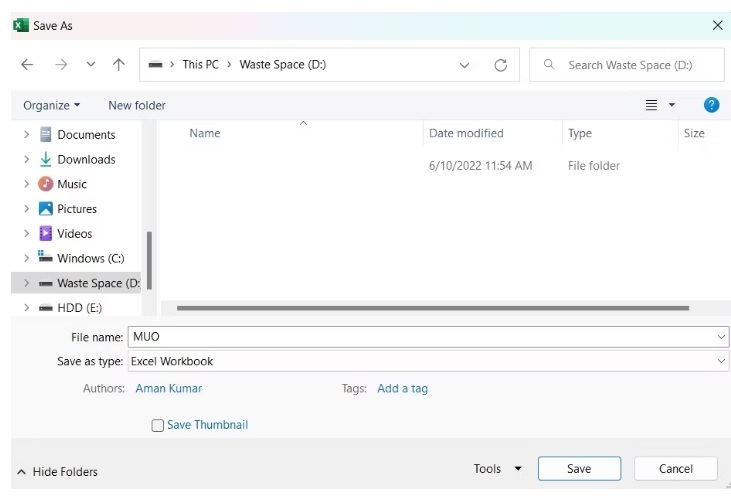The width and height of the screenshot is (731, 498).
Task: Sort by the Size column header
Action: (694, 133)
